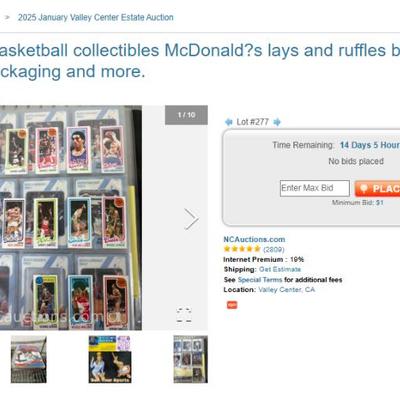Open the (2809) reviews link
400x400 pixels.
[274, 249]
